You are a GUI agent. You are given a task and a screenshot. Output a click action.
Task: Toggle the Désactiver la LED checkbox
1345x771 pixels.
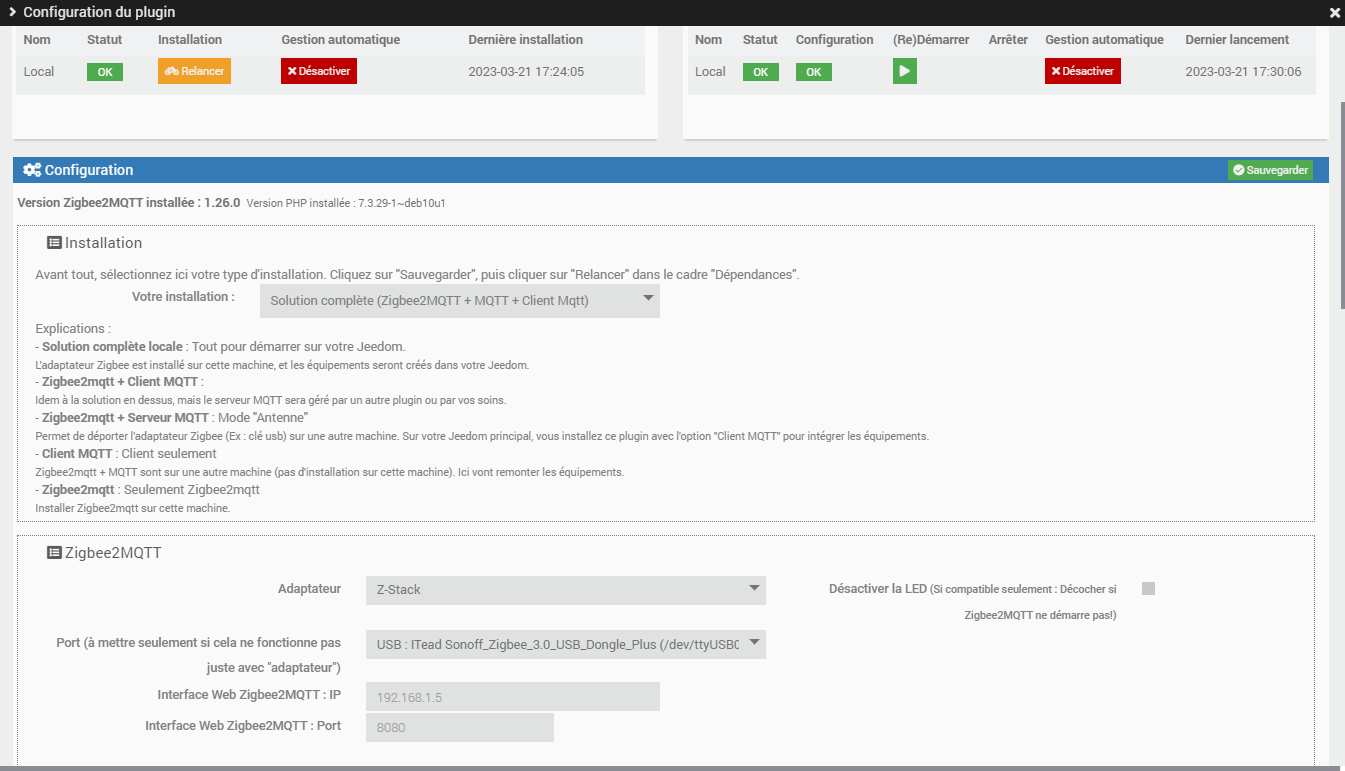(x=1148, y=589)
